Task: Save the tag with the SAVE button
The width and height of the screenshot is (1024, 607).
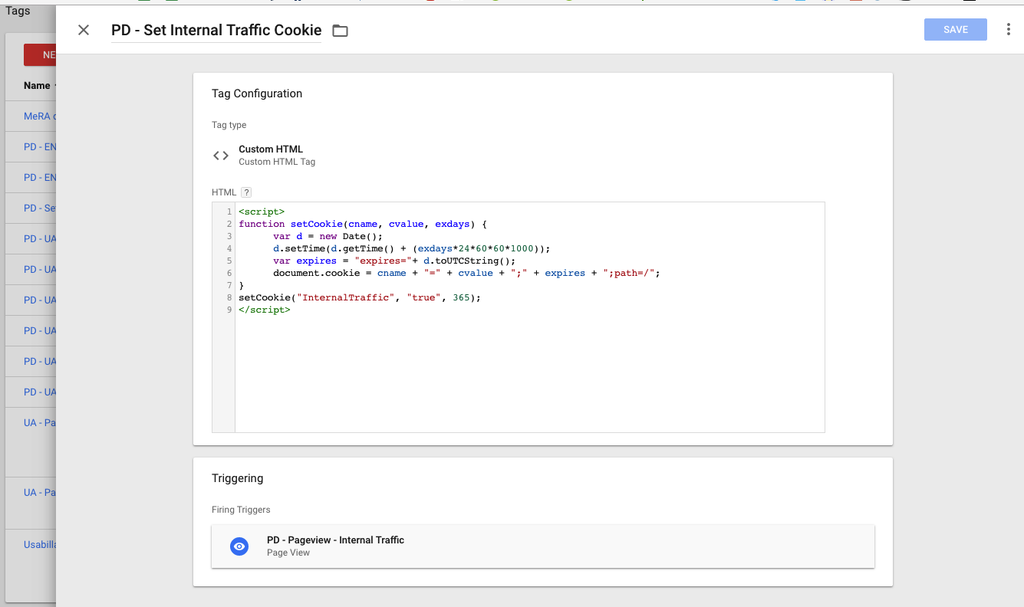Action: coord(955,29)
